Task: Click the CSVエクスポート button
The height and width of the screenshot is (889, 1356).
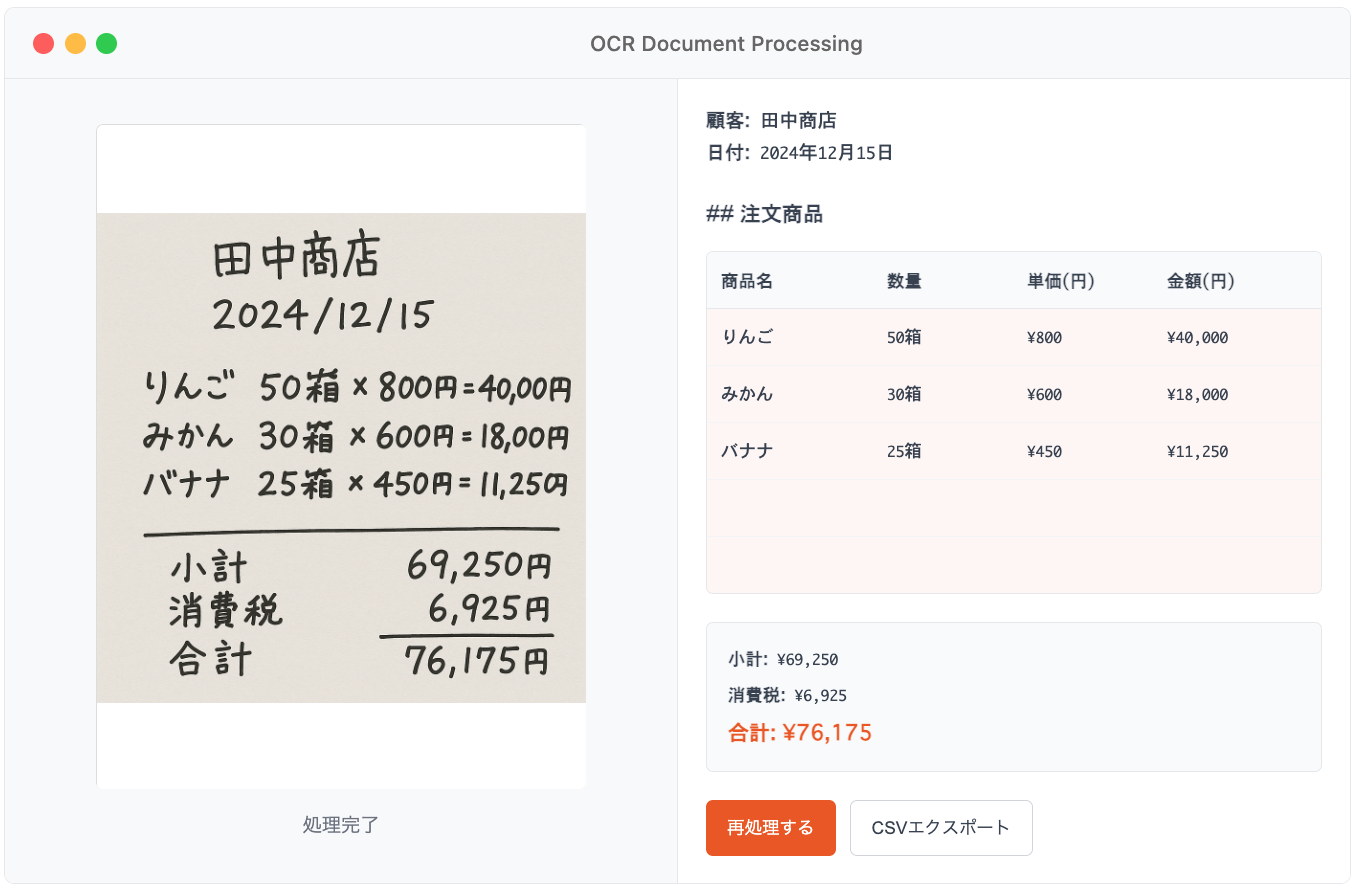Action: (x=941, y=828)
